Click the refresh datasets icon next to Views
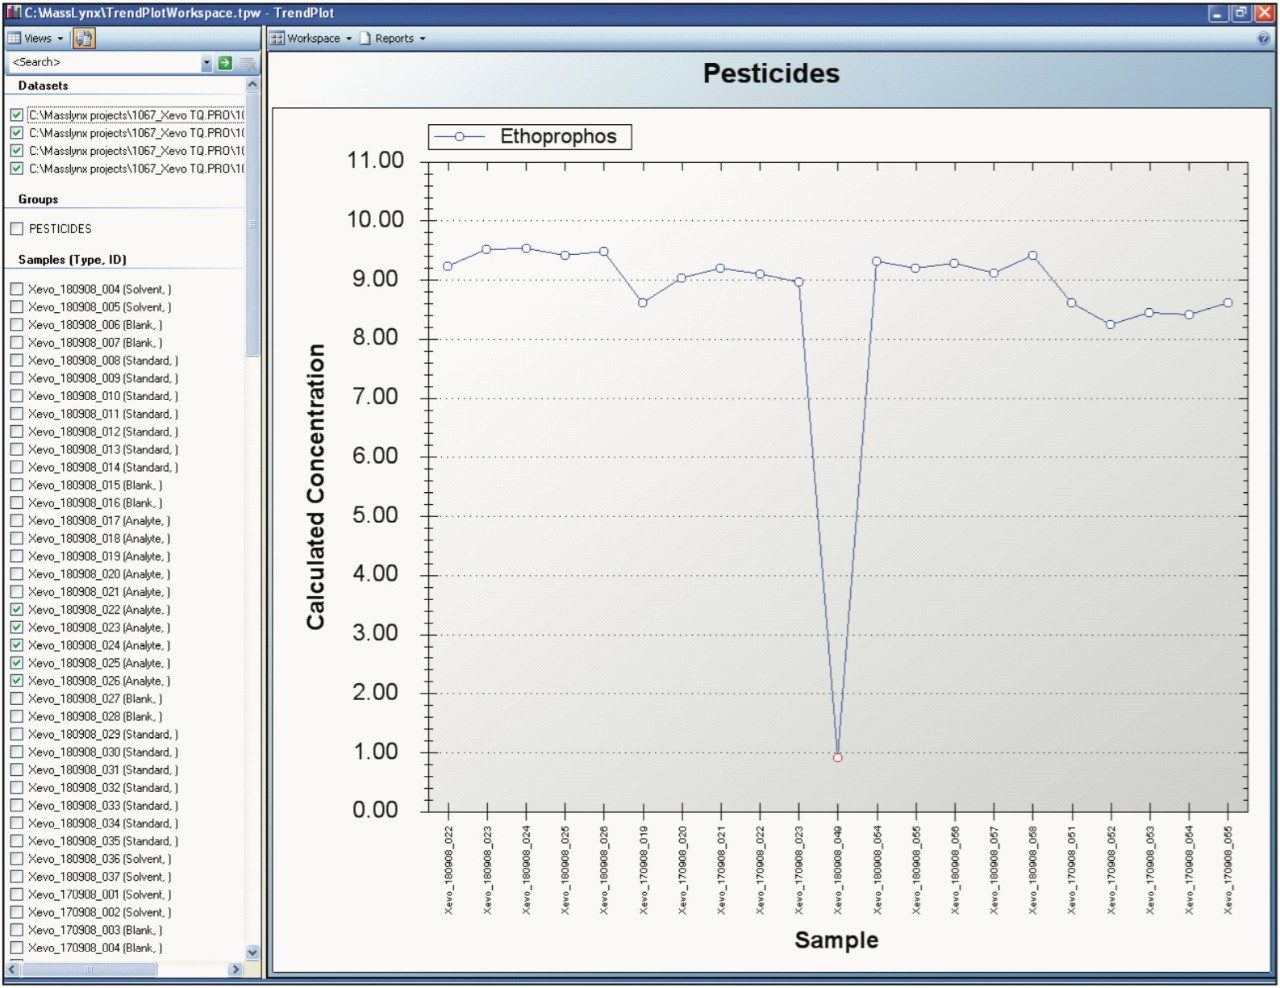 tap(84, 38)
